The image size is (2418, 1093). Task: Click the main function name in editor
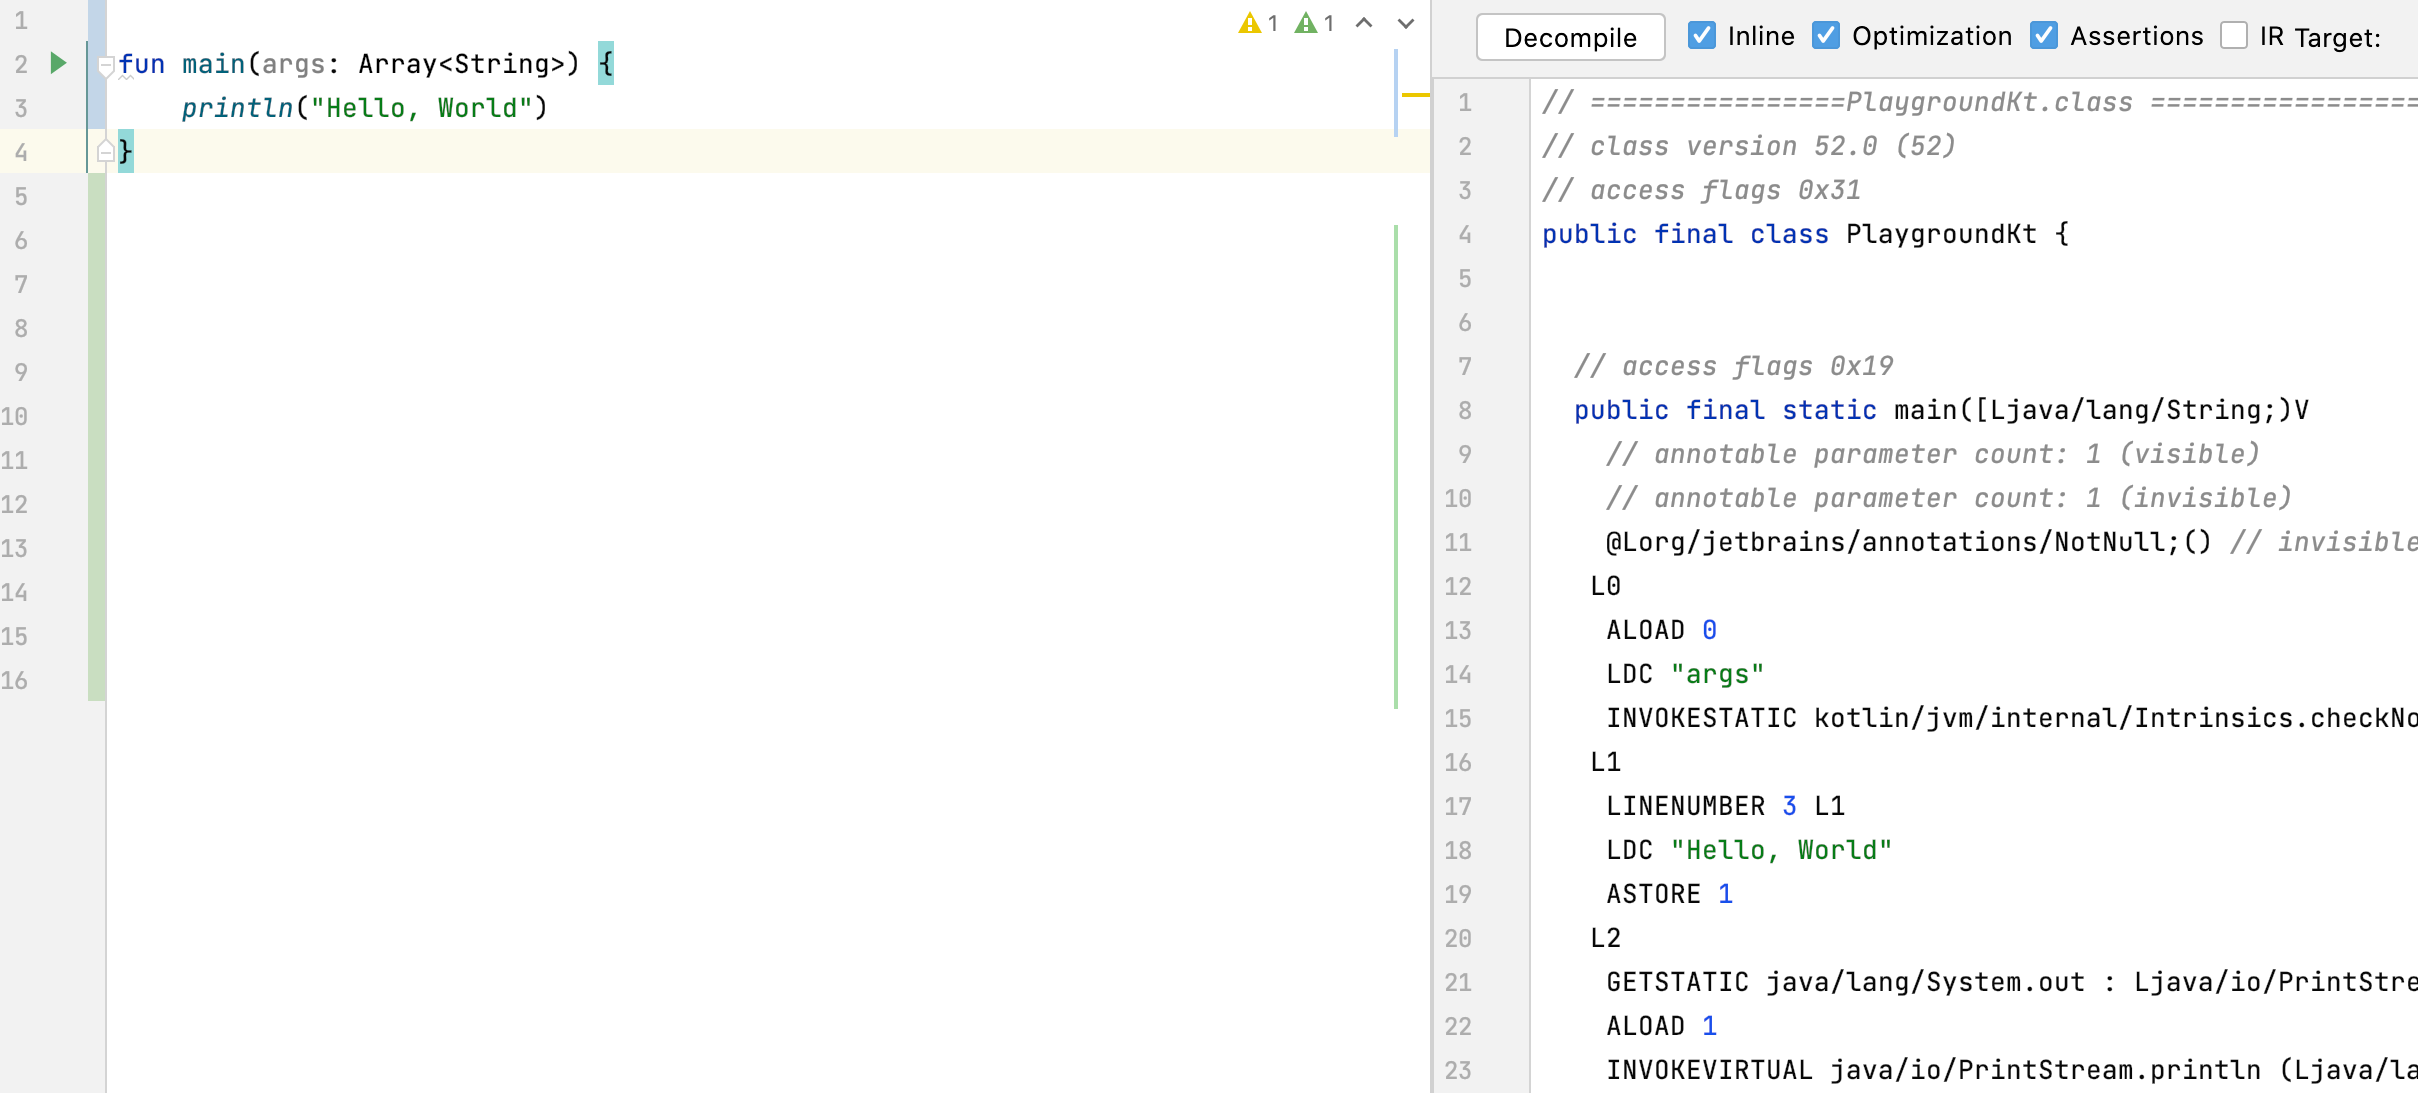coord(213,64)
